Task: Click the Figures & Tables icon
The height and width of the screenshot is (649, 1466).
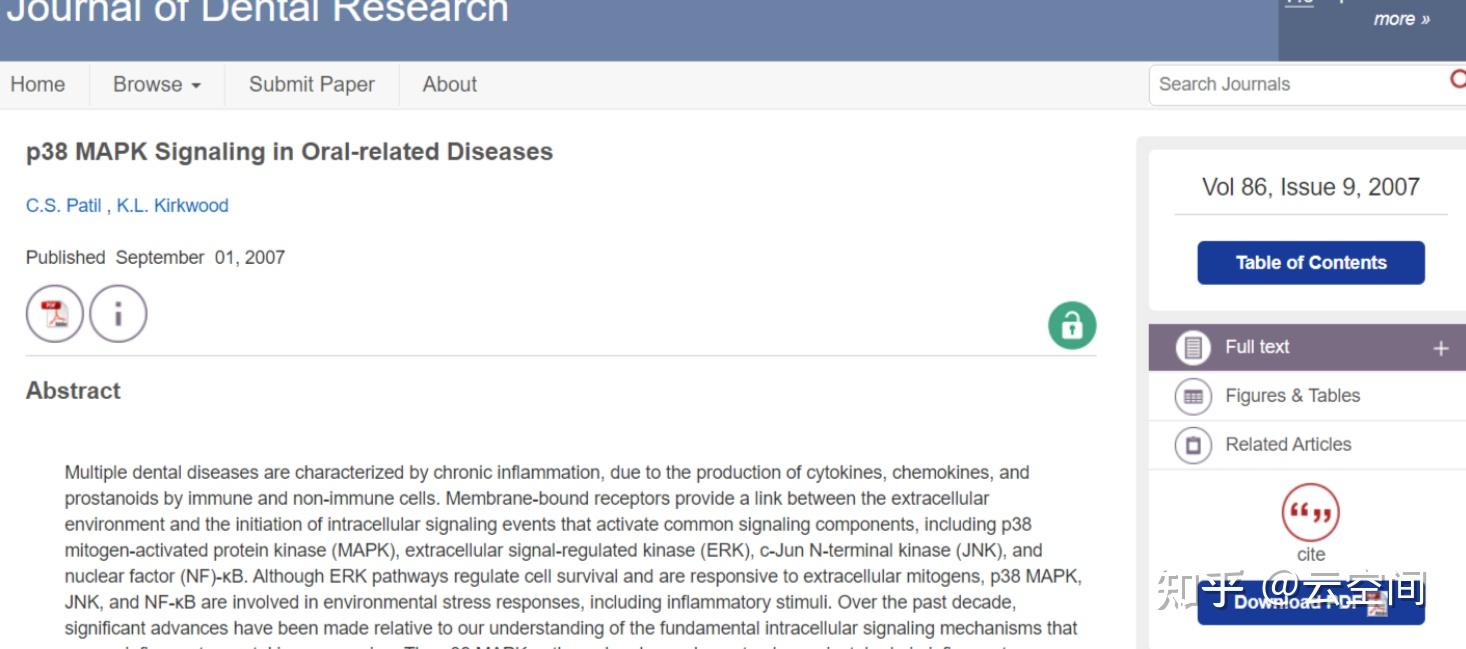Action: 1192,396
